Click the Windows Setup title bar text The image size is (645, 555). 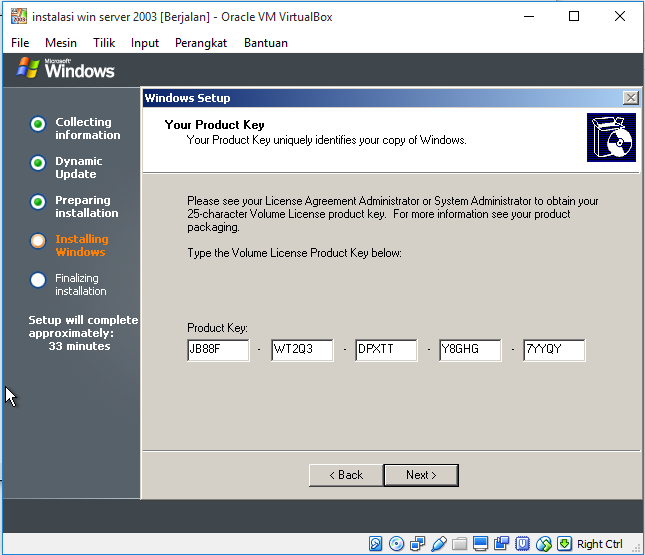pyautogui.click(x=188, y=98)
